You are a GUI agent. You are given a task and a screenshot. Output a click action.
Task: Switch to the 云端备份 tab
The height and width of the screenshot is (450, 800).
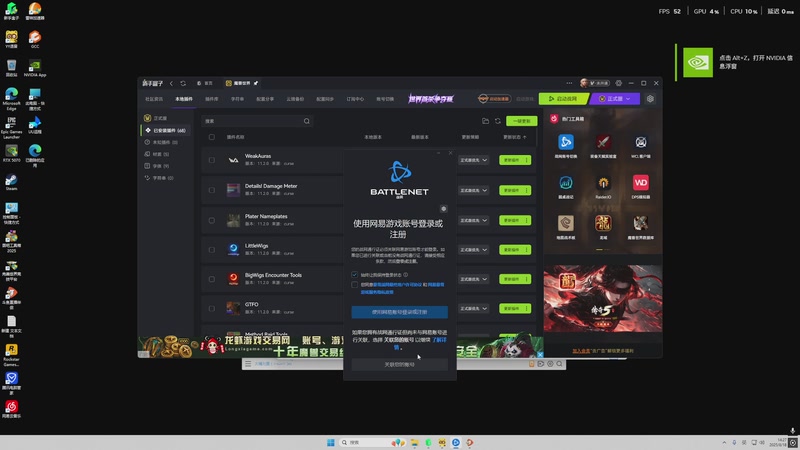click(x=295, y=99)
